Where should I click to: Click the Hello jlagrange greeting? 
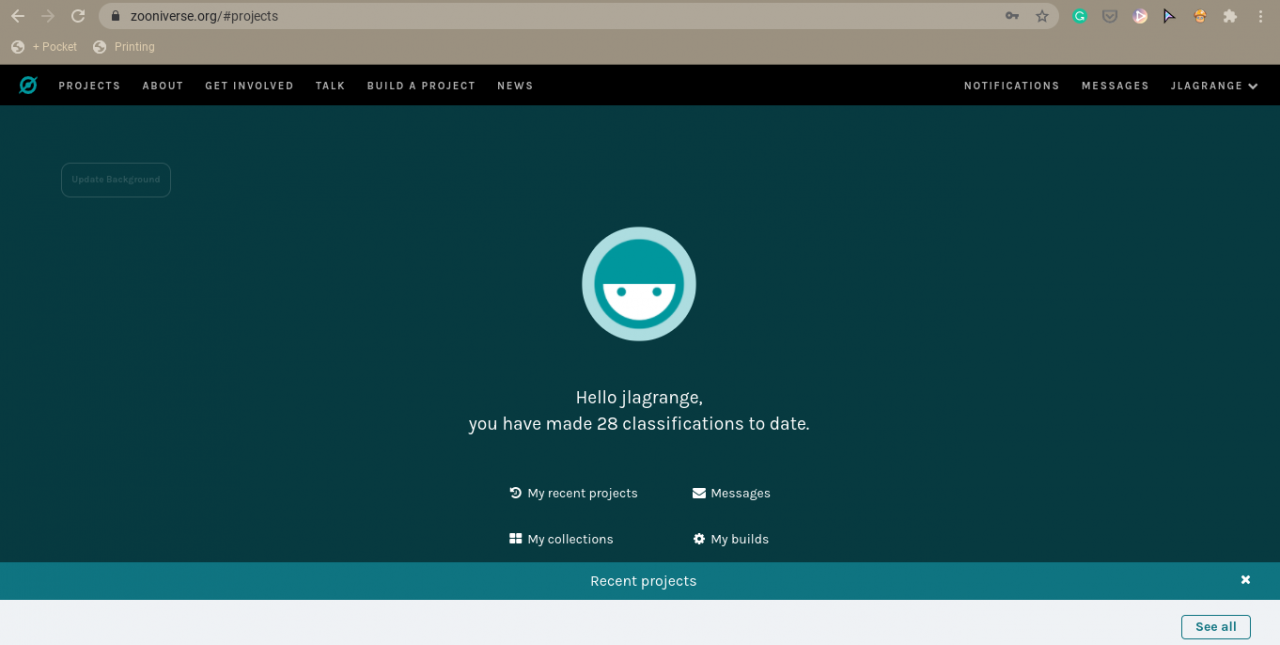click(x=639, y=397)
